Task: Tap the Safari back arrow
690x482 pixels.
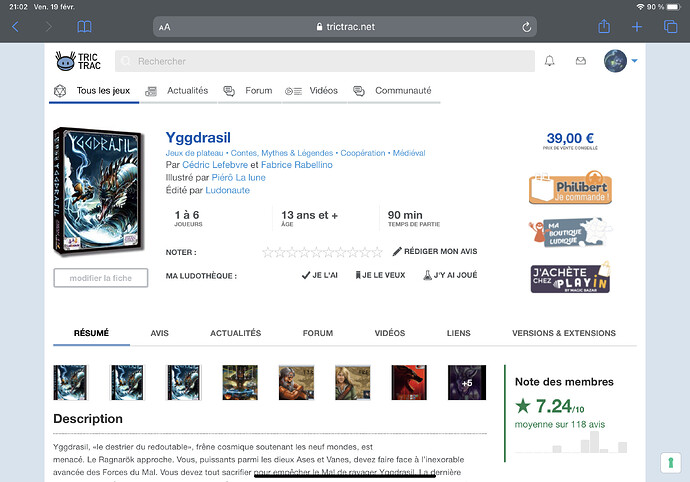Action: pos(15,27)
